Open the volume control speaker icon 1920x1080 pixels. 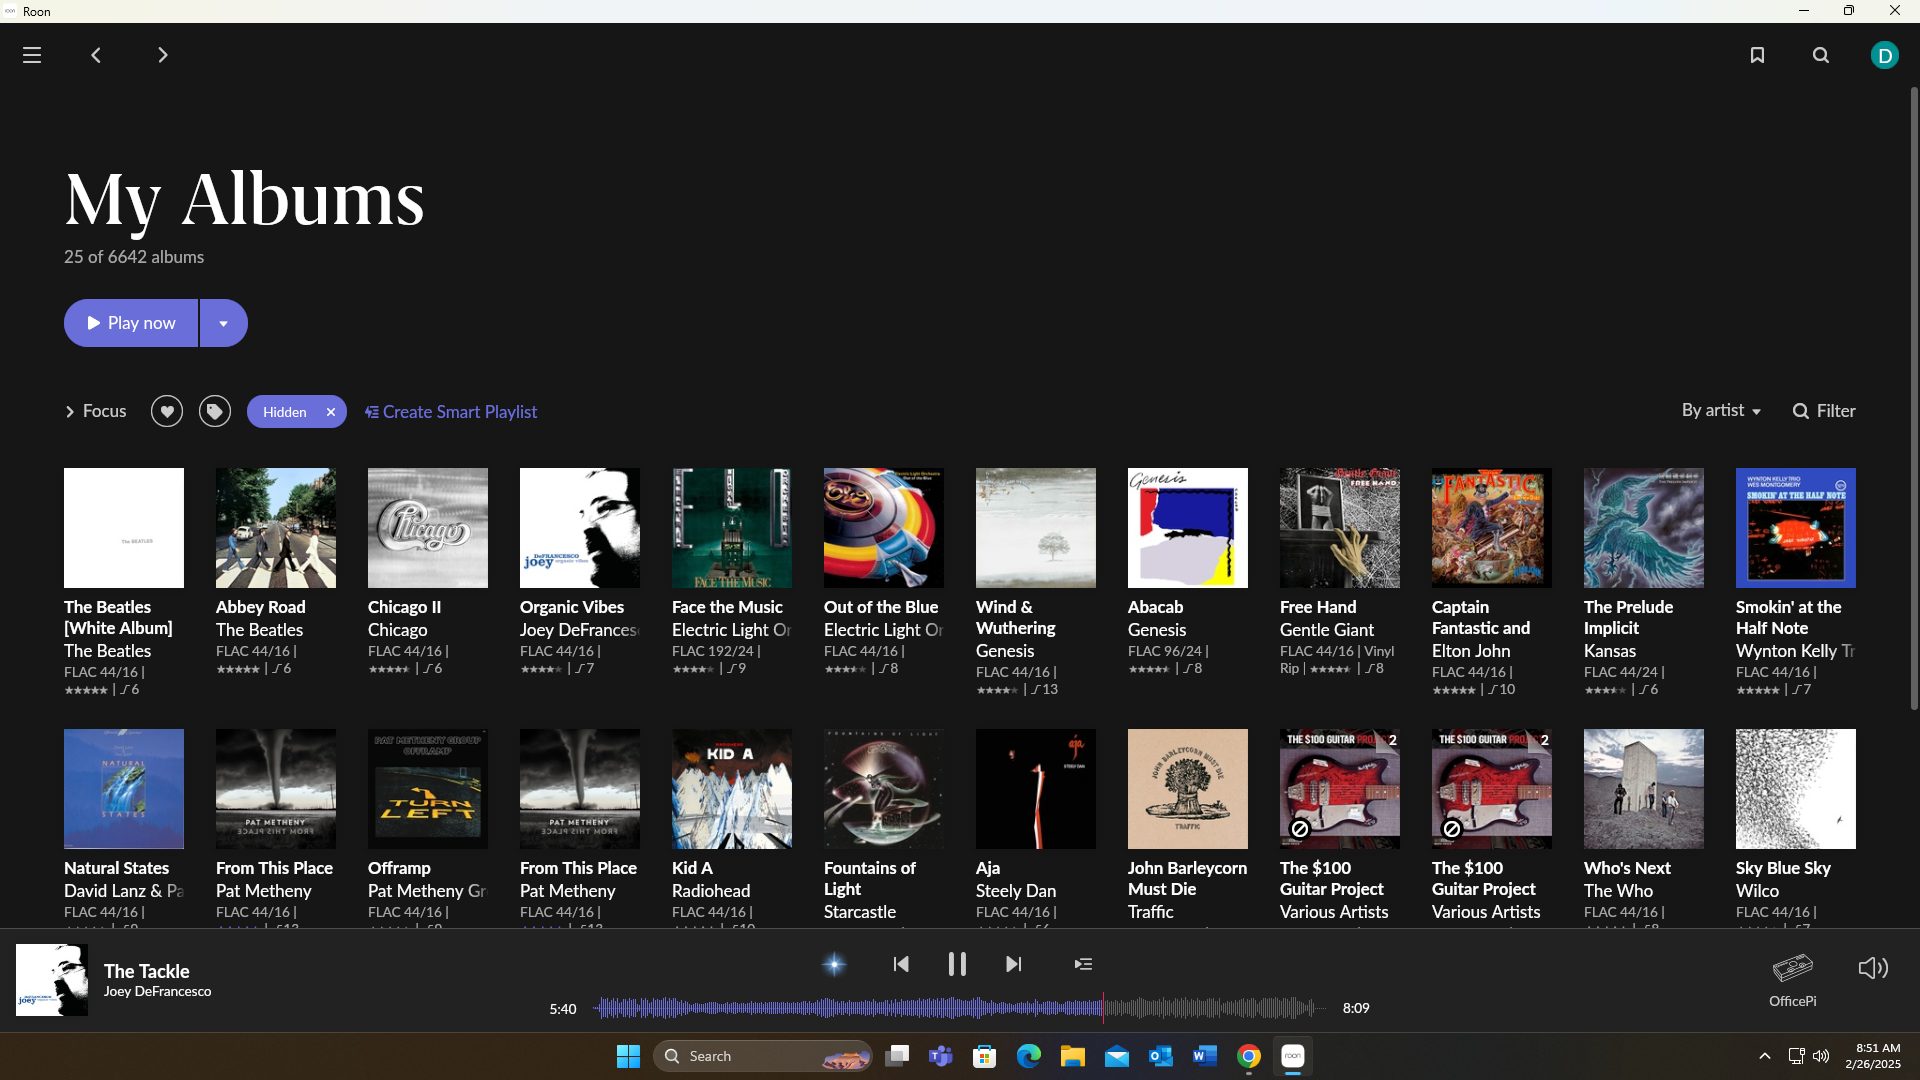click(x=1873, y=968)
